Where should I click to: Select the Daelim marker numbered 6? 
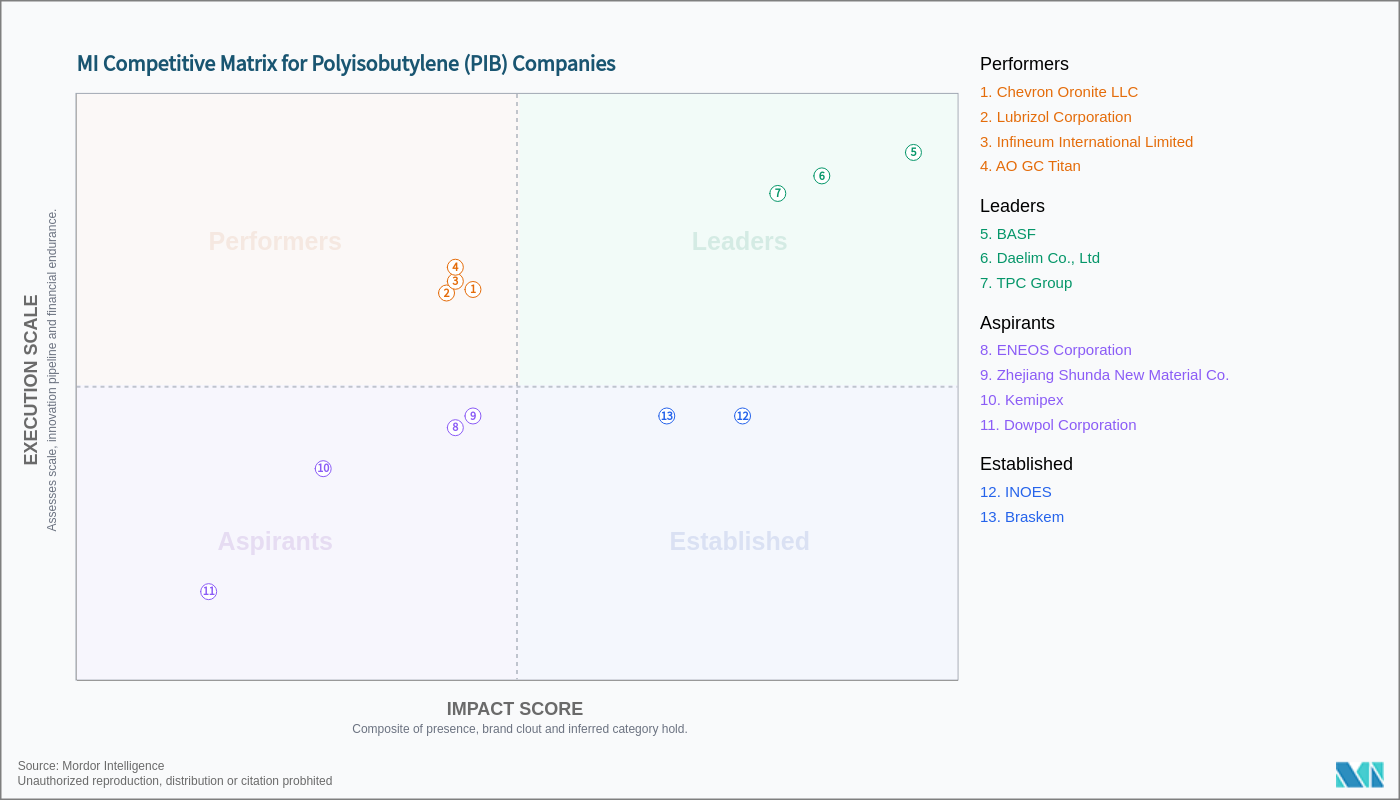coord(822,176)
